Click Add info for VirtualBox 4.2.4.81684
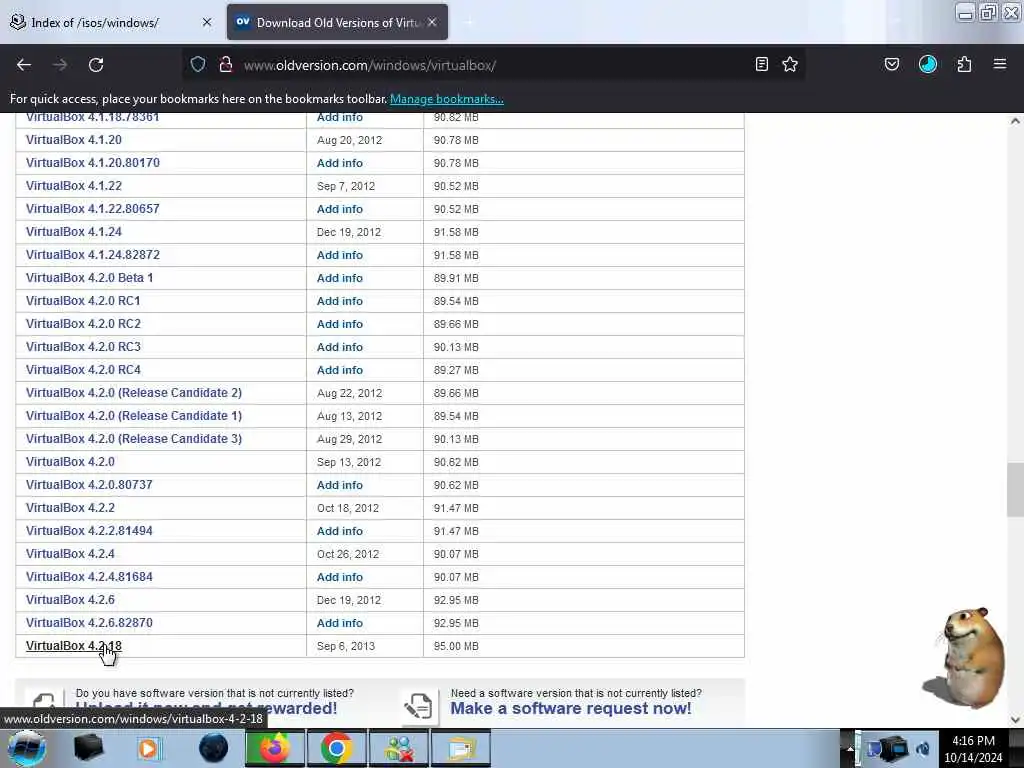This screenshot has height=768, width=1024. tap(340, 577)
